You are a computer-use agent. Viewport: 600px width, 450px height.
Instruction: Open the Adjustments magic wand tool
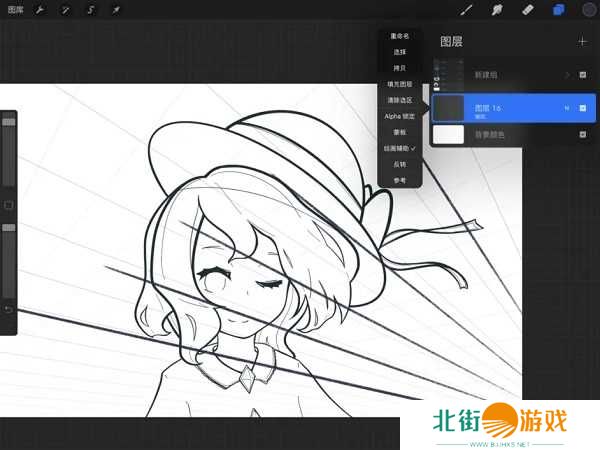pyautogui.click(x=66, y=10)
